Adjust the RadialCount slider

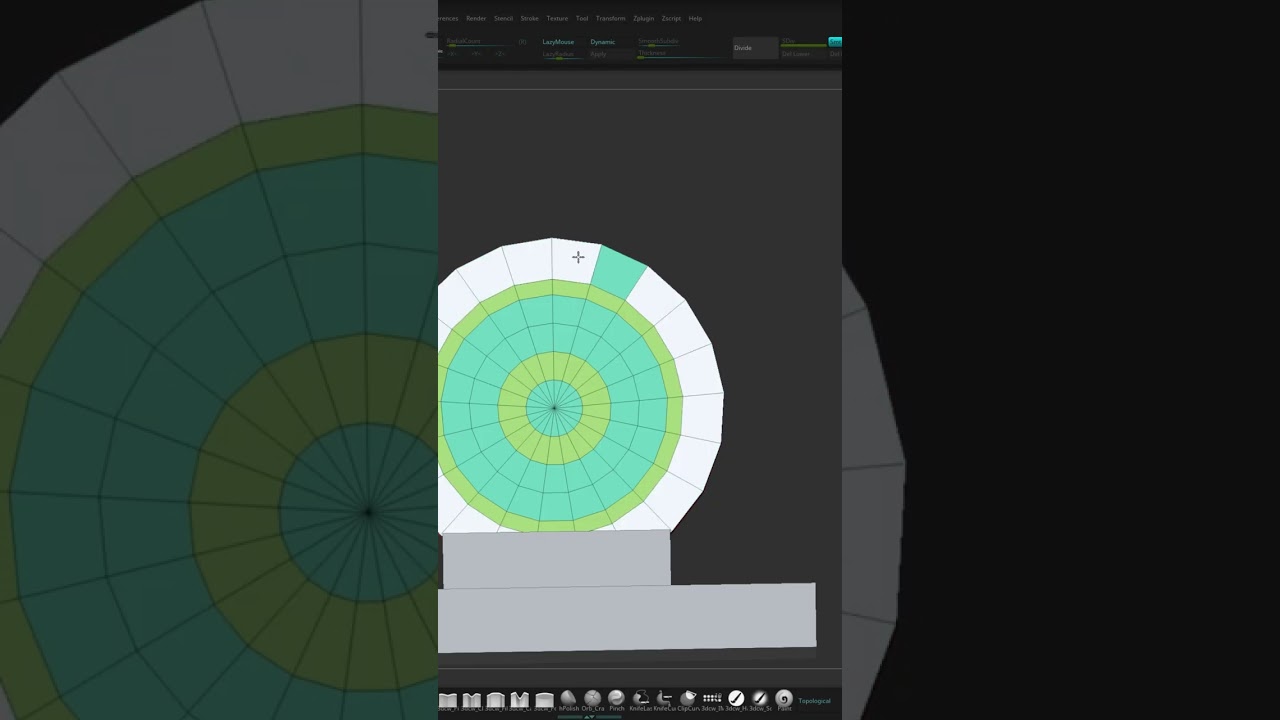[480, 42]
